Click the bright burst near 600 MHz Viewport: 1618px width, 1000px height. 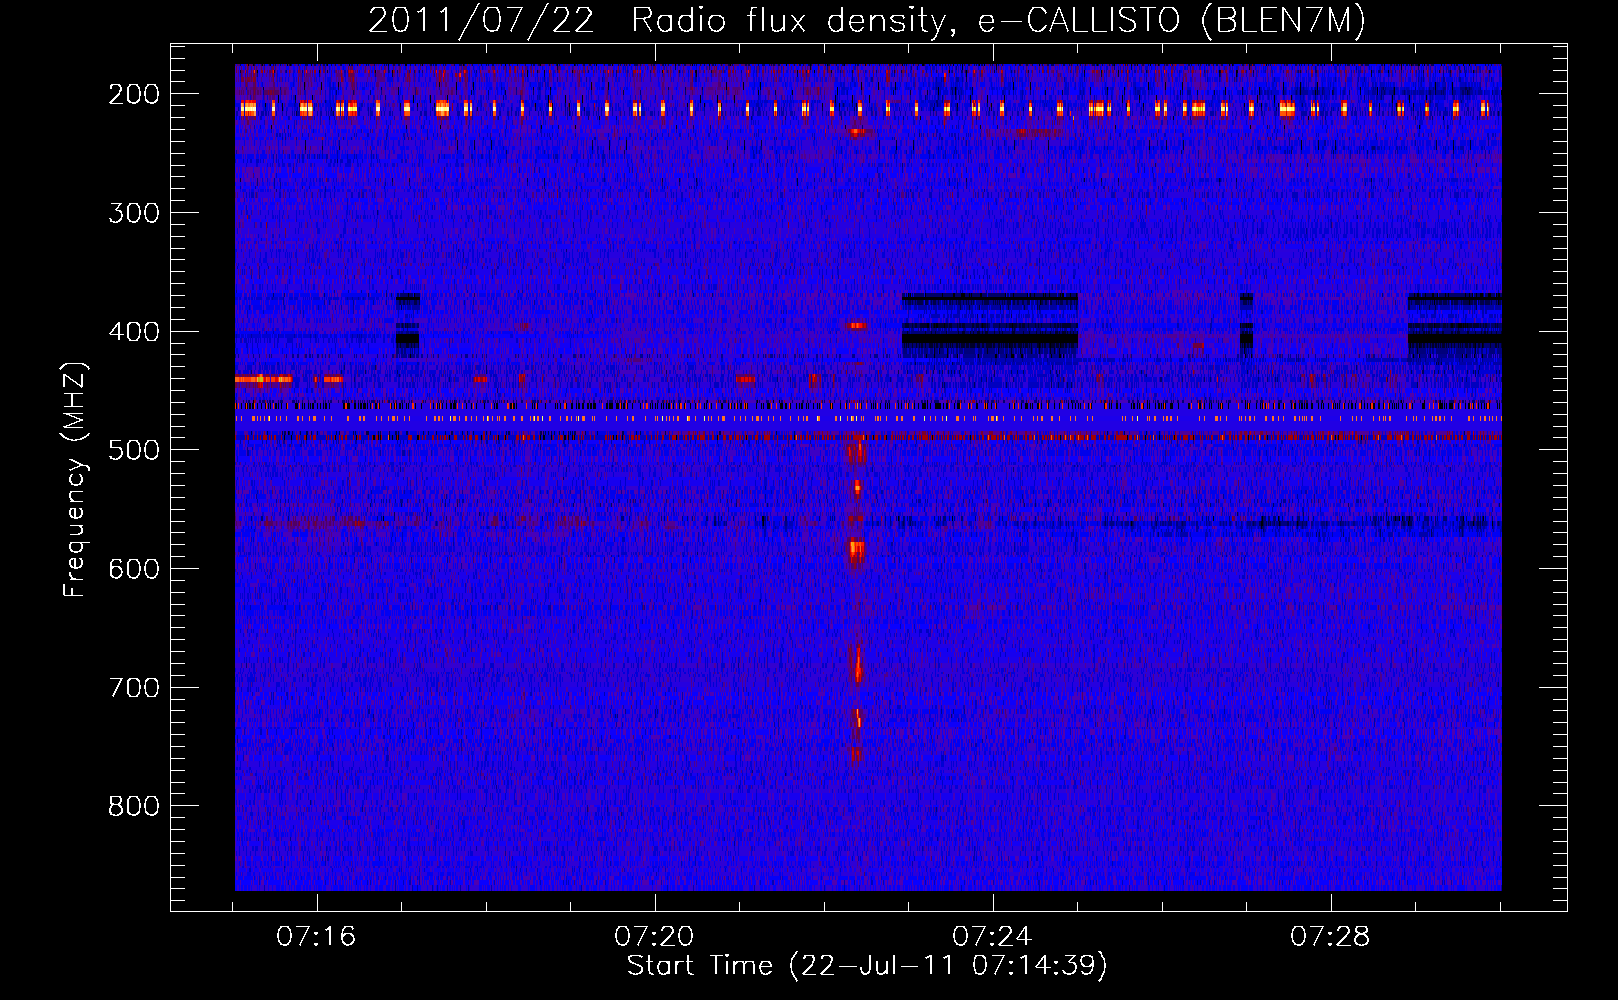point(856,551)
